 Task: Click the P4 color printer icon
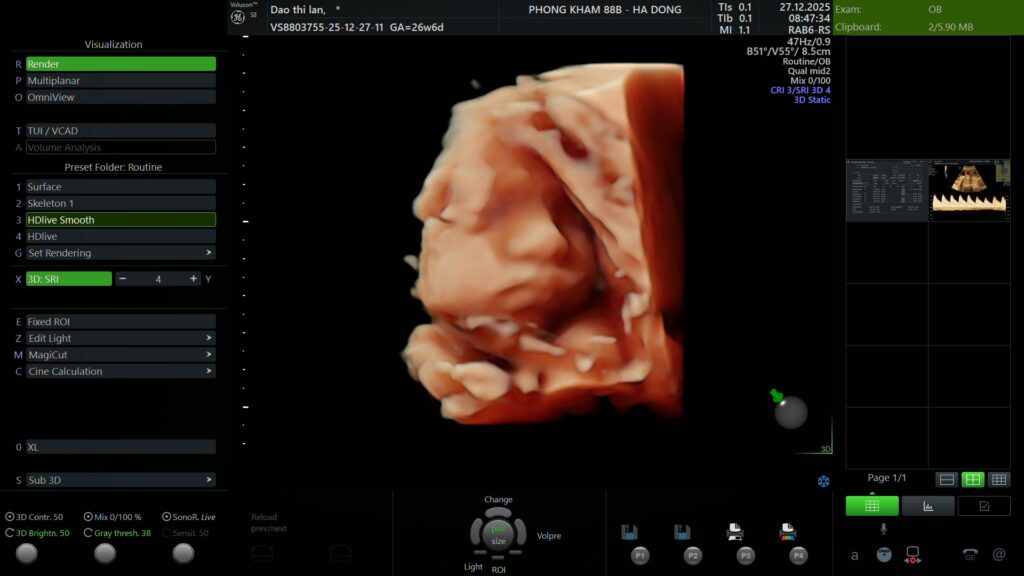pos(787,532)
